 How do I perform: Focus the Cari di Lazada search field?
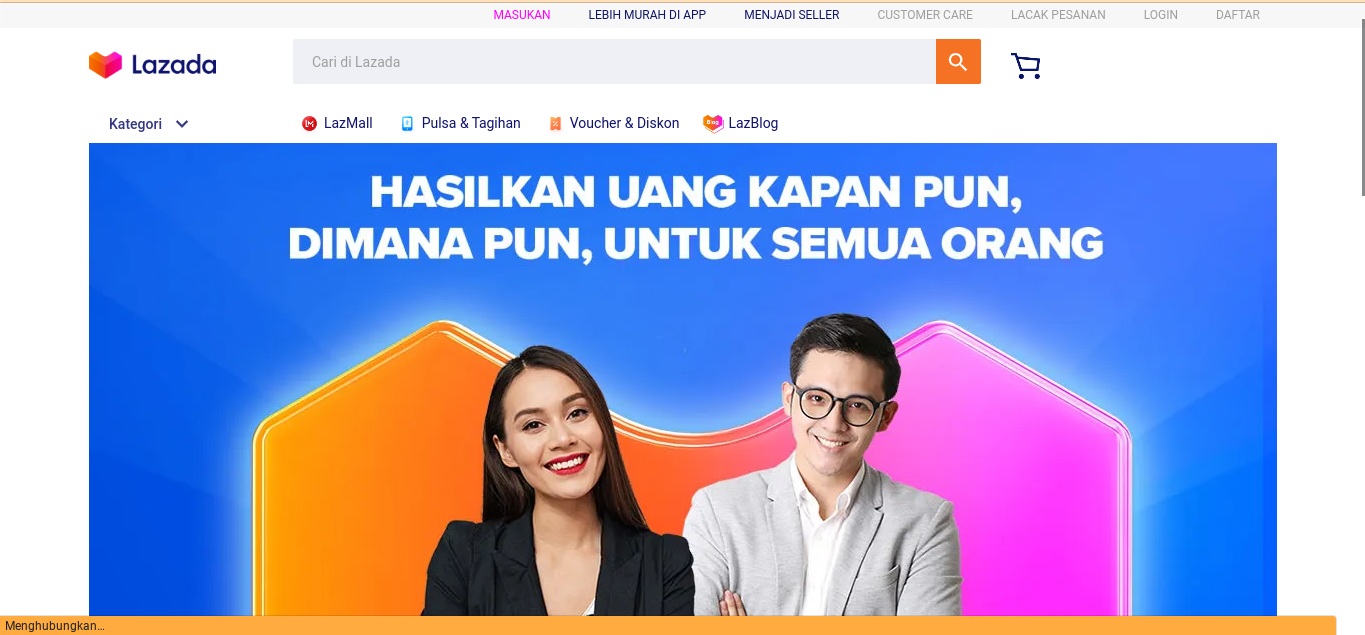(x=614, y=62)
